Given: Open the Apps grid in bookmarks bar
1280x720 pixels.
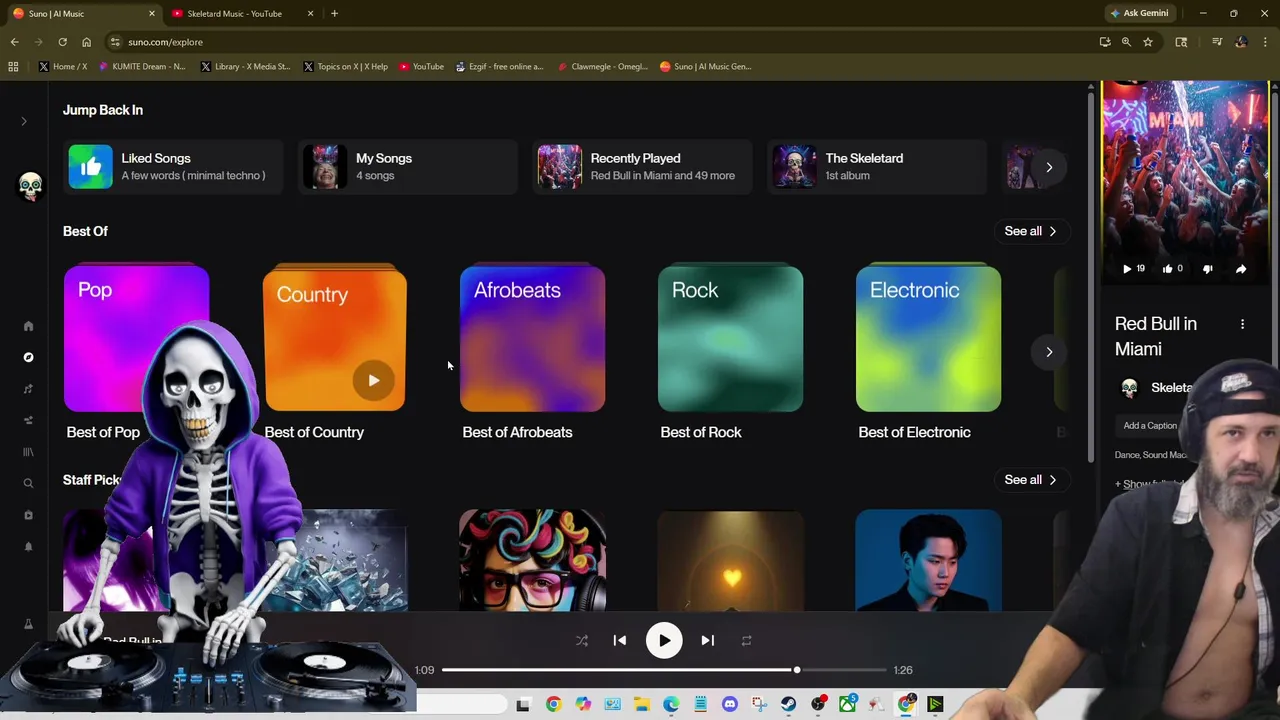Looking at the screenshot, I should click(x=13, y=67).
